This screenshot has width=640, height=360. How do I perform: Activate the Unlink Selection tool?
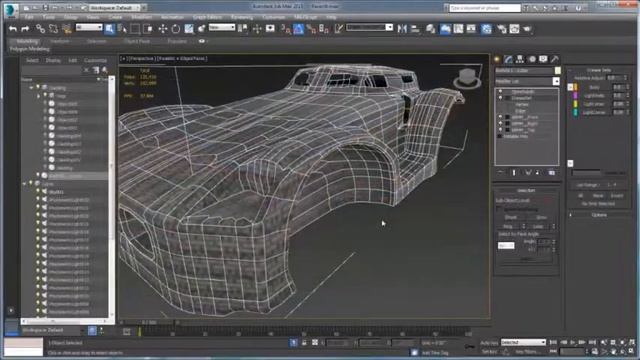pos(53,29)
